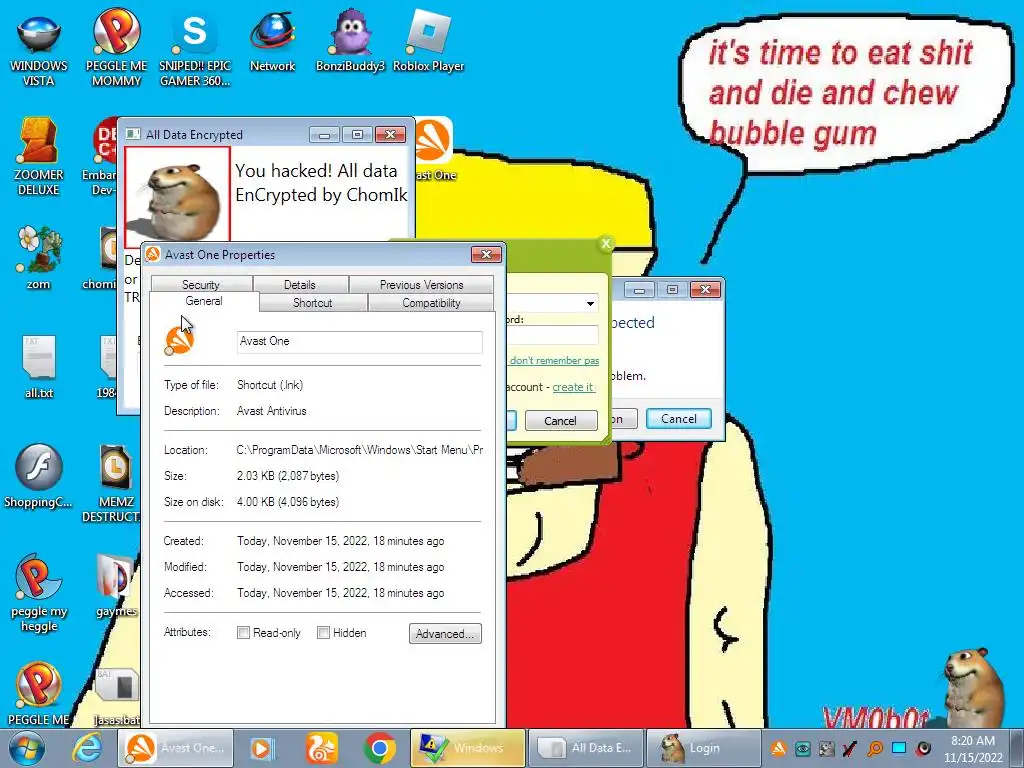Click the Windows Start button
This screenshot has width=1024, height=768.
coord(27,748)
